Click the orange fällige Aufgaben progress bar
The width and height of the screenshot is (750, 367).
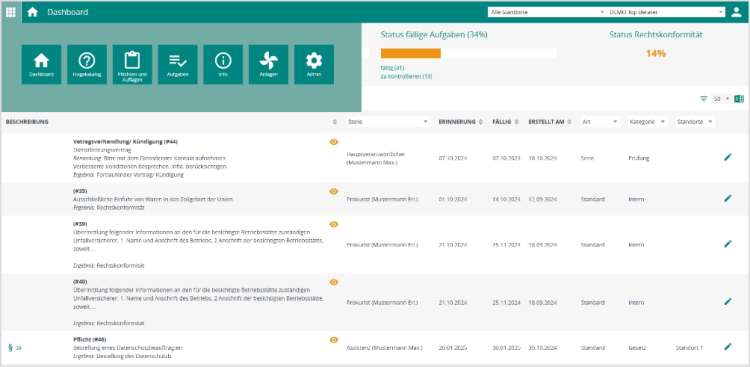tap(410, 54)
